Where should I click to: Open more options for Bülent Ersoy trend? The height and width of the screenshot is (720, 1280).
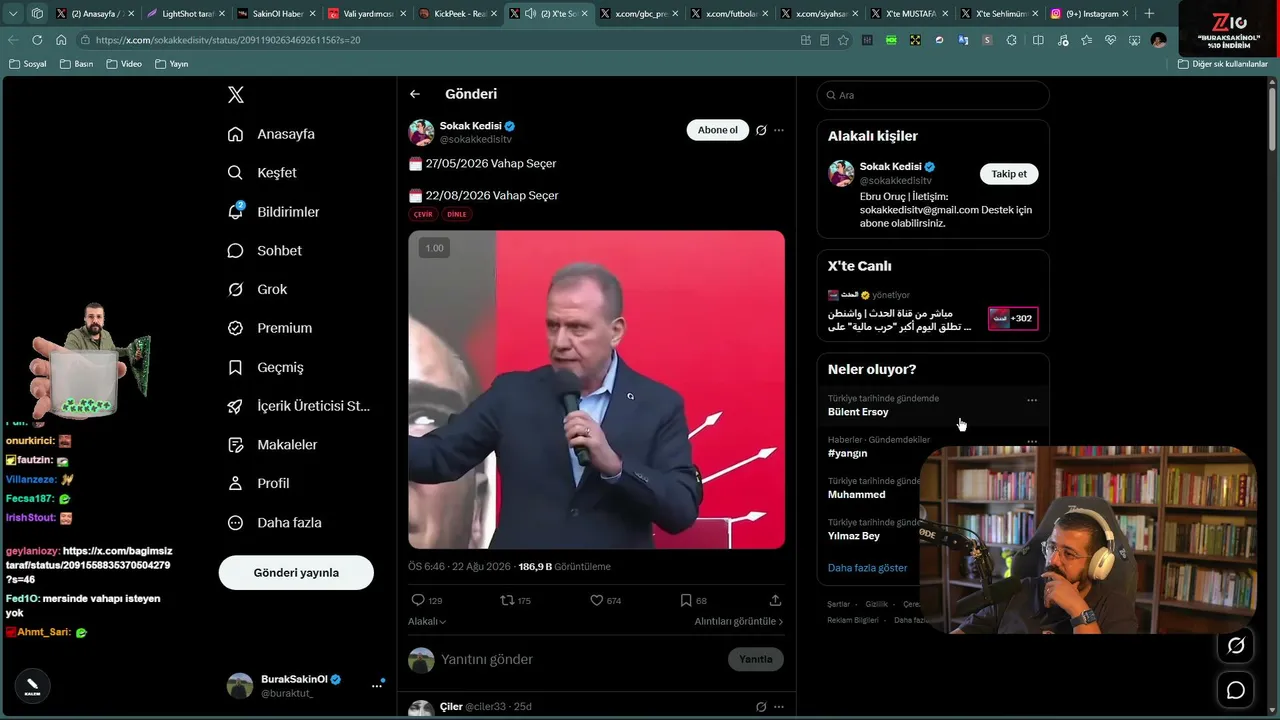pyautogui.click(x=1032, y=400)
